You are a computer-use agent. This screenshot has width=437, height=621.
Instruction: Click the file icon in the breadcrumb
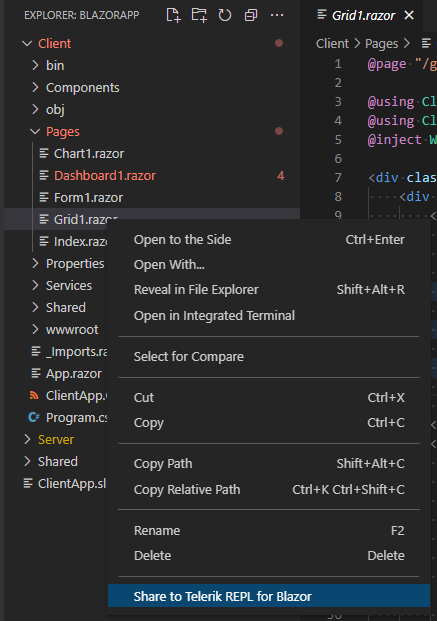pyautogui.click(x=426, y=43)
